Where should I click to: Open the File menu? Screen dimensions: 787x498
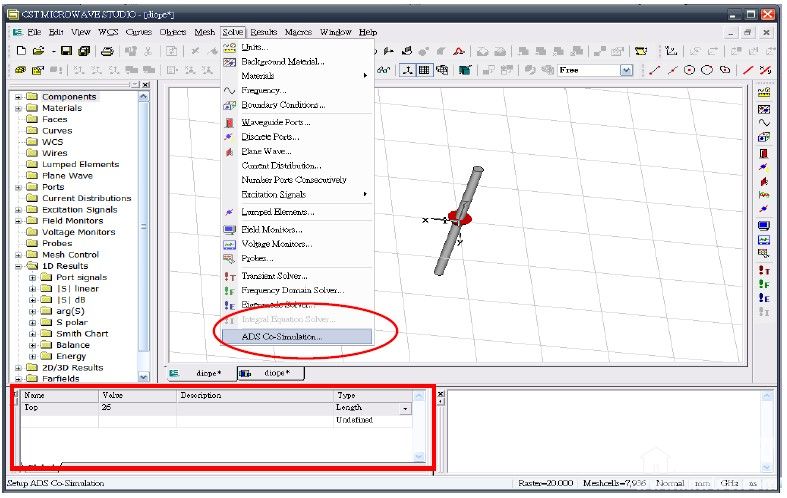tap(34, 32)
